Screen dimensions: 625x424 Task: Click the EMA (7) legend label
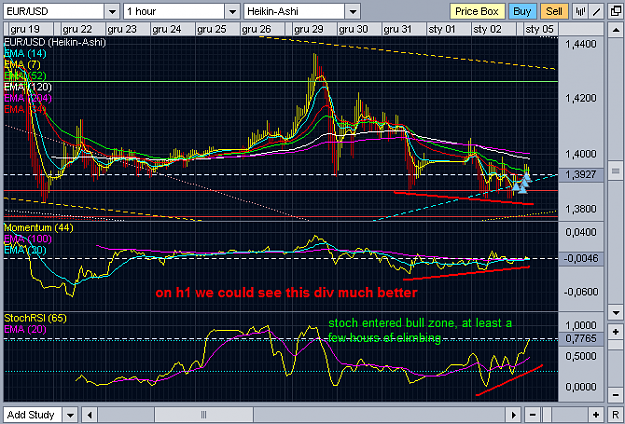[22, 65]
